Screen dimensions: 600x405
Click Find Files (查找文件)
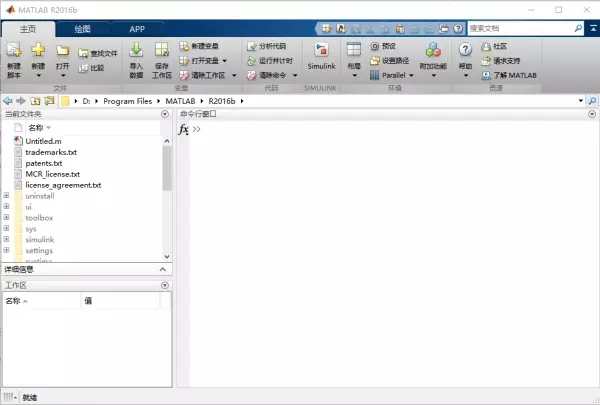98,53
